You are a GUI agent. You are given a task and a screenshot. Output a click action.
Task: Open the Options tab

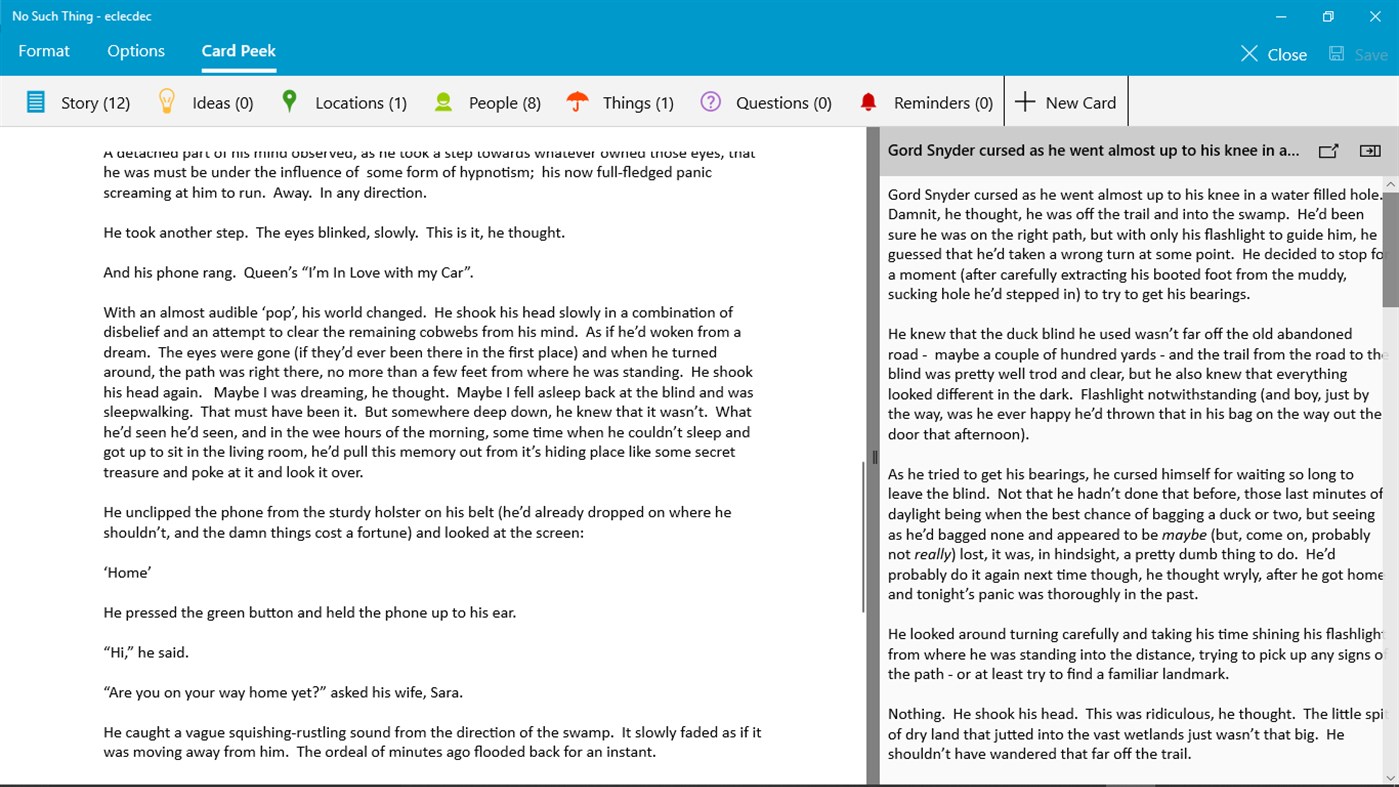click(136, 51)
